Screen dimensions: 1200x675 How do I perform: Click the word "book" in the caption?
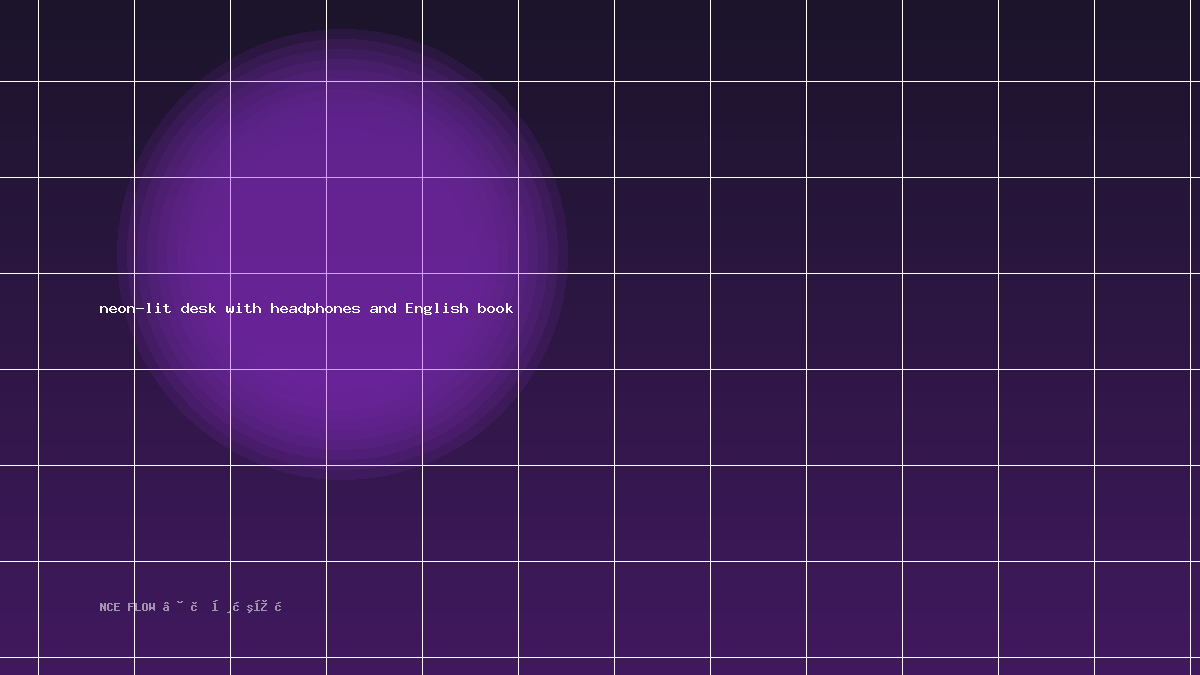pos(495,308)
